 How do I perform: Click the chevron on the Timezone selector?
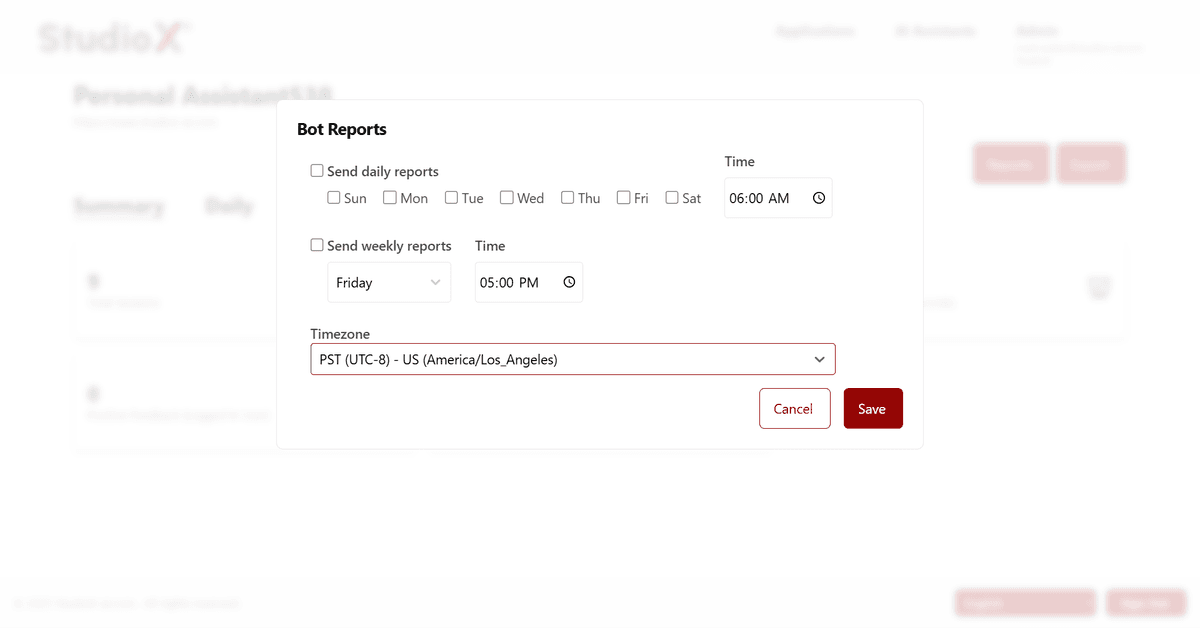click(x=819, y=358)
